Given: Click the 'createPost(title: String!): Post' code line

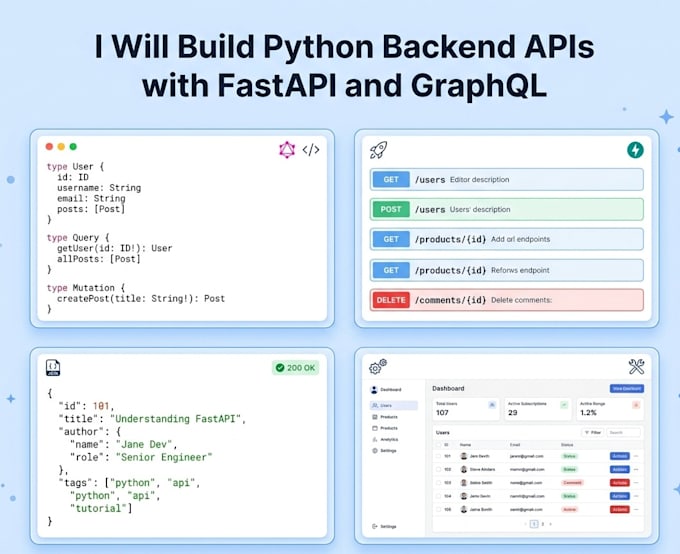Looking at the screenshot, I should click(141, 299).
